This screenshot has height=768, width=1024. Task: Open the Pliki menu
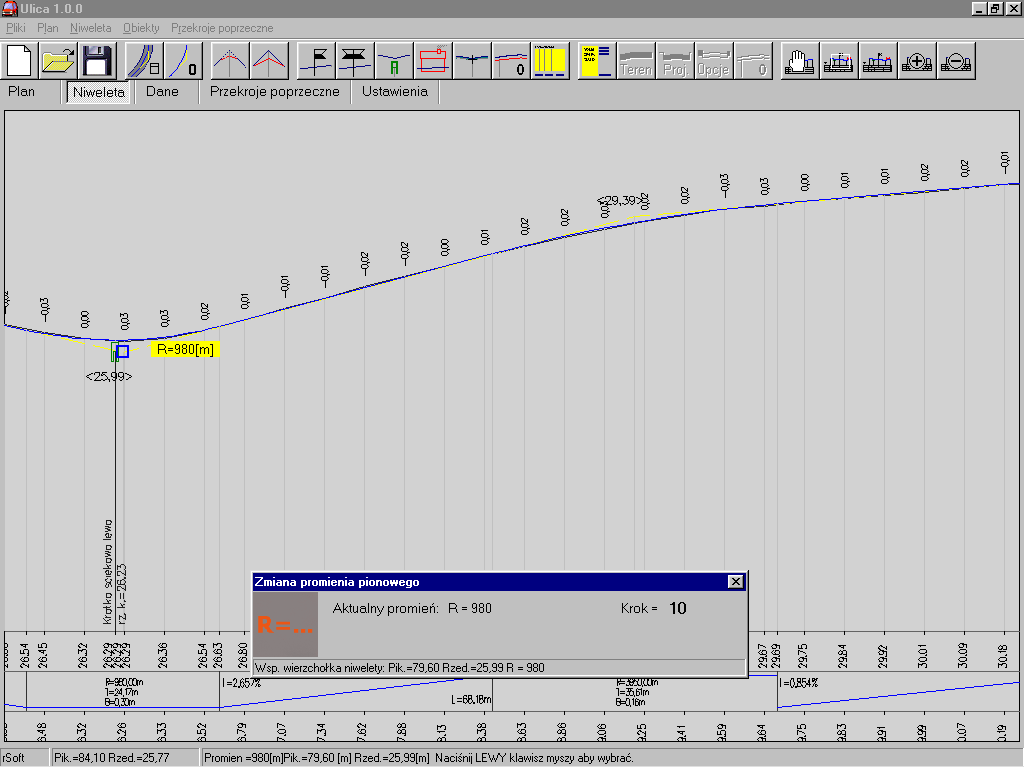click(x=16, y=28)
